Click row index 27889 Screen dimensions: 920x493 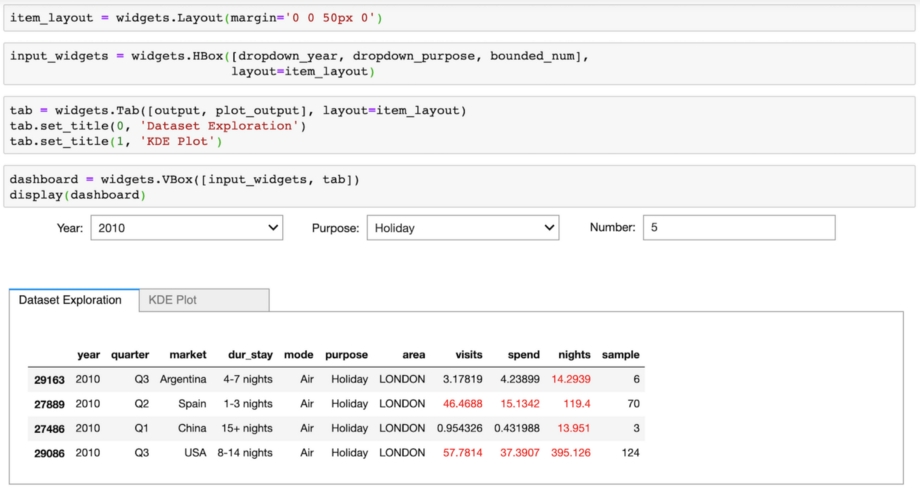[49, 404]
